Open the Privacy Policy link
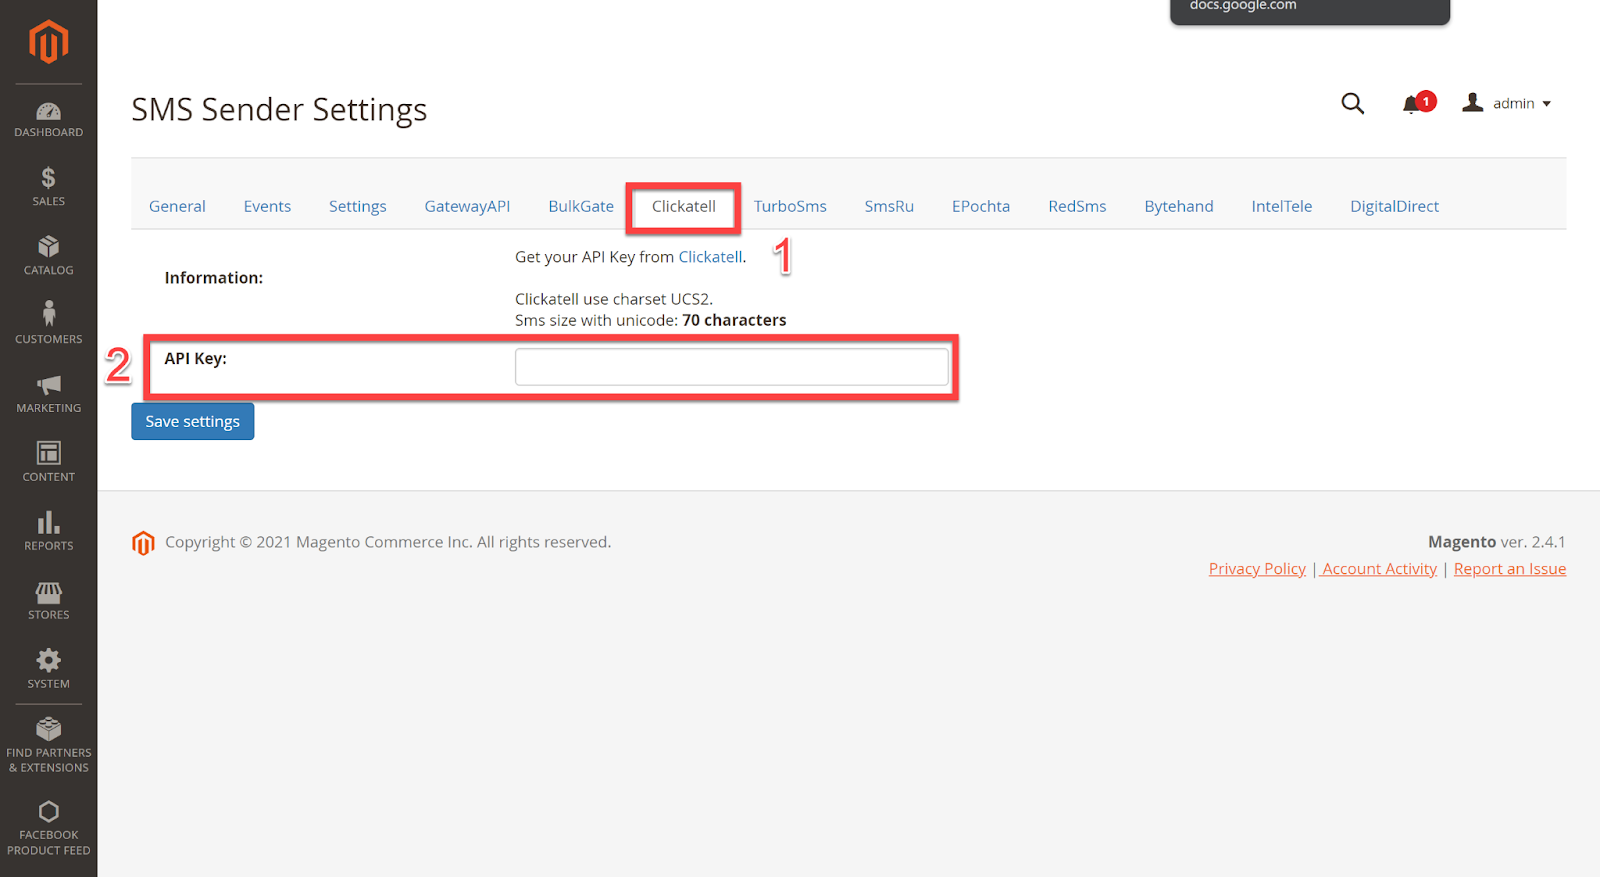The height and width of the screenshot is (877, 1600). point(1257,568)
